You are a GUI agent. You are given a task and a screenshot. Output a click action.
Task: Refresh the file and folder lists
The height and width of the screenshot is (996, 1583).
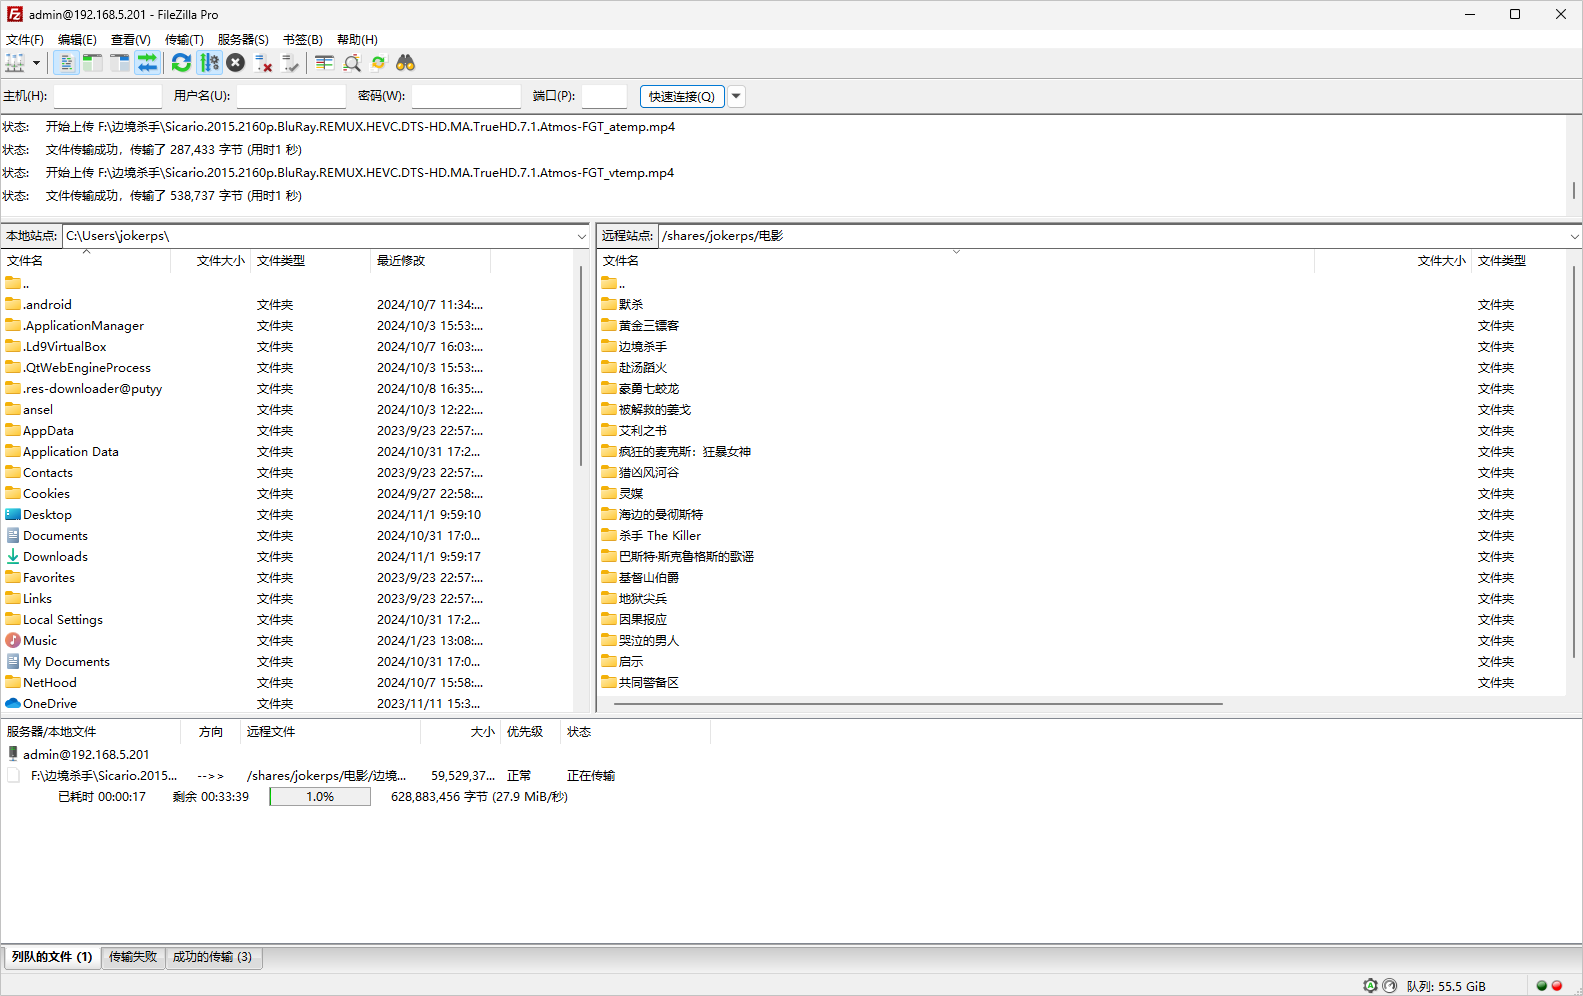(181, 63)
